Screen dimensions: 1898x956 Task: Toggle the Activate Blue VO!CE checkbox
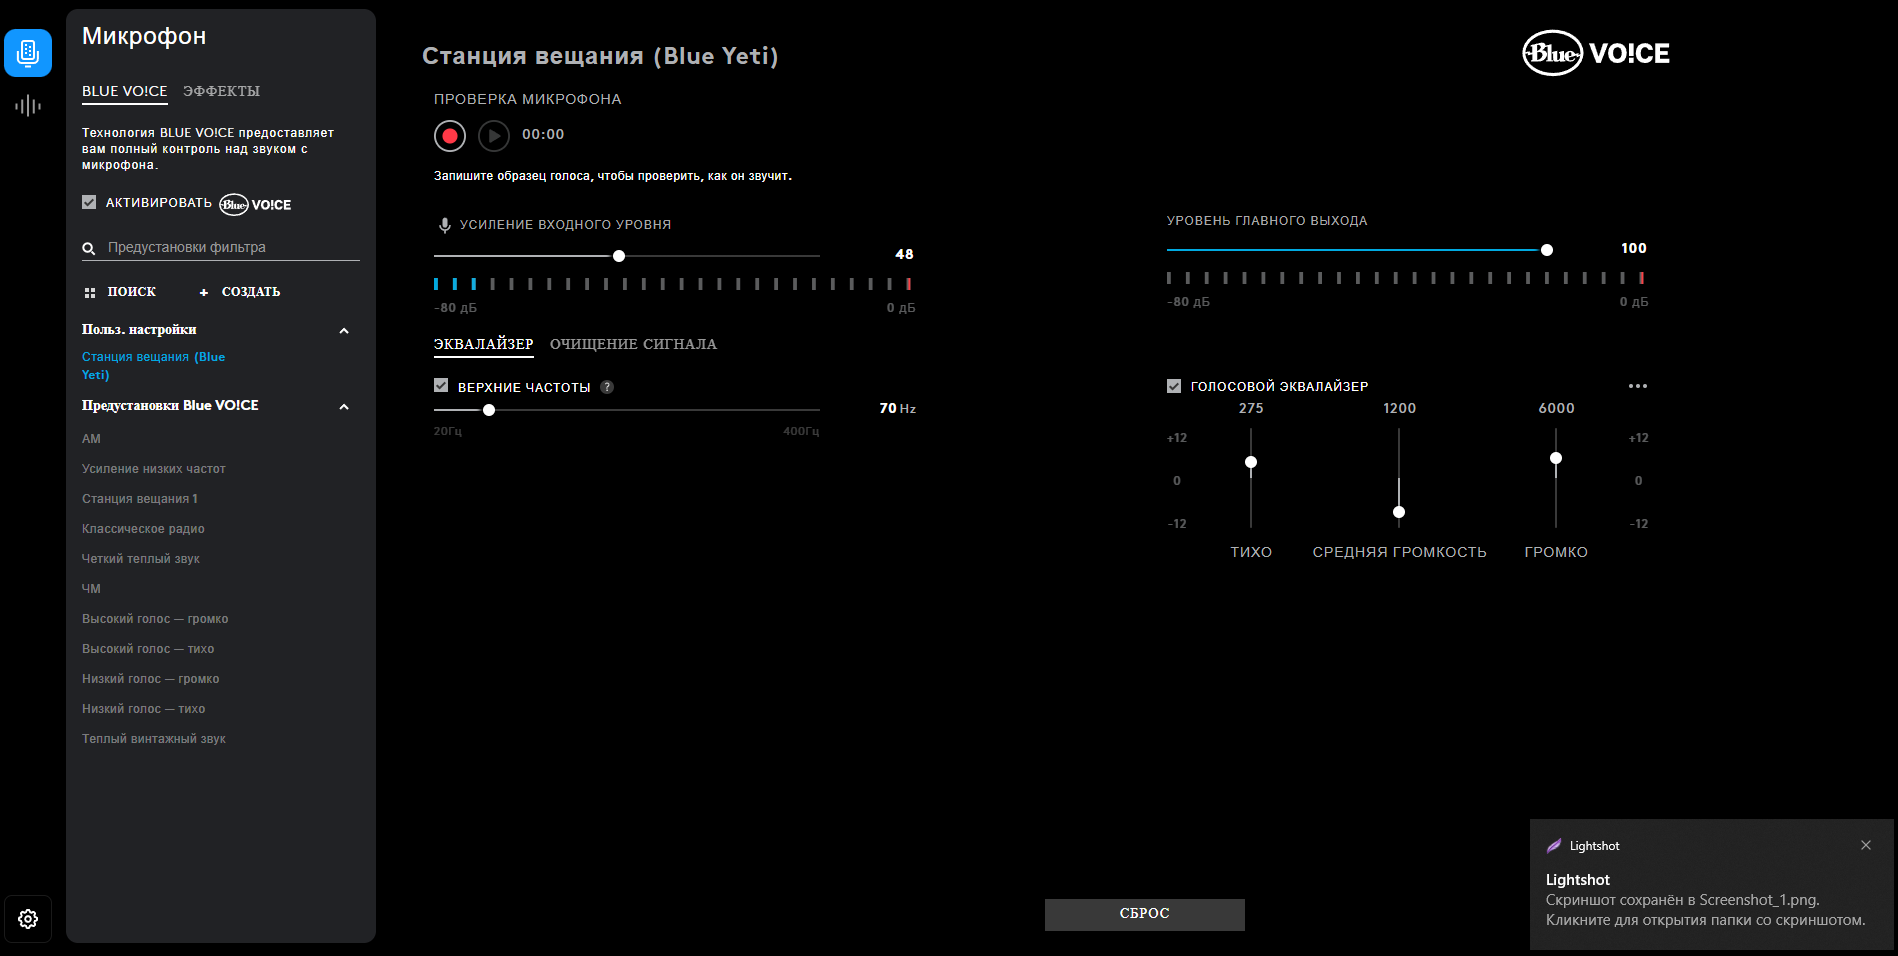click(x=89, y=202)
